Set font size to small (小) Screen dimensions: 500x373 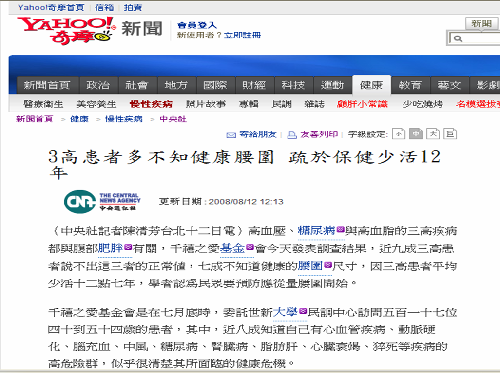tap(399, 134)
